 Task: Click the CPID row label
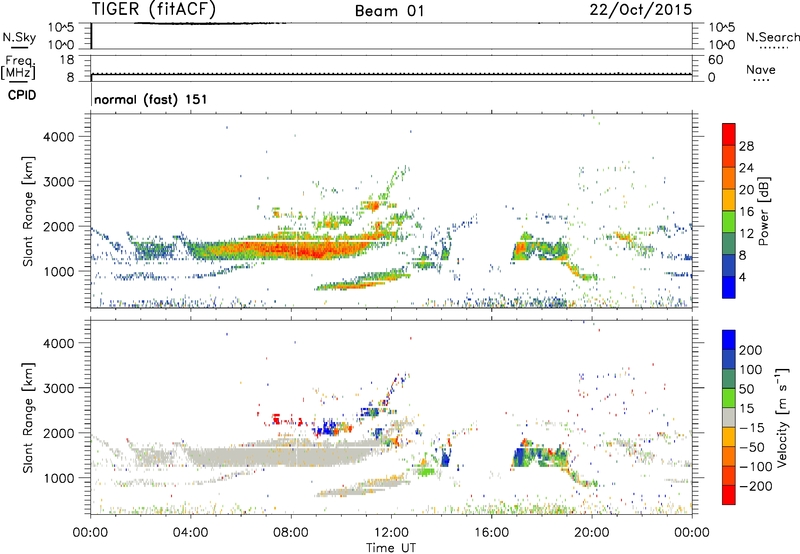22,95
